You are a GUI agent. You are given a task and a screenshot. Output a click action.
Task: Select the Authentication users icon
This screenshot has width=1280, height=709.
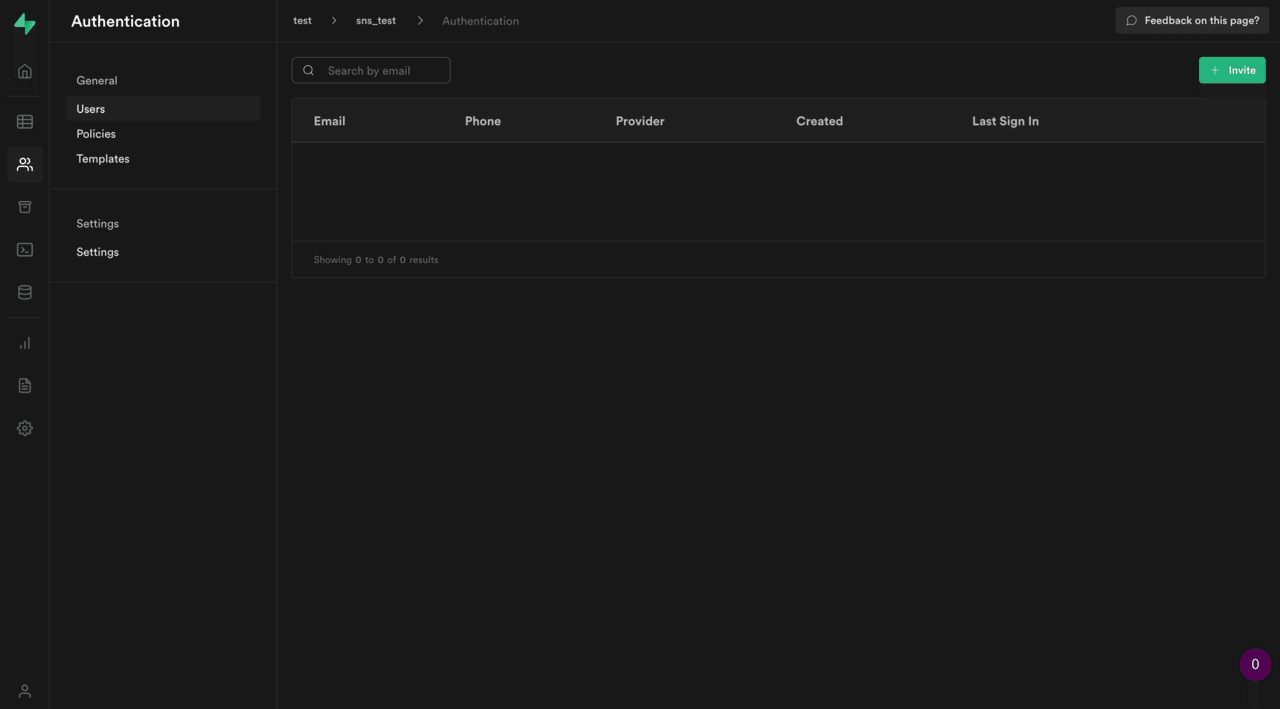coord(25,165)
